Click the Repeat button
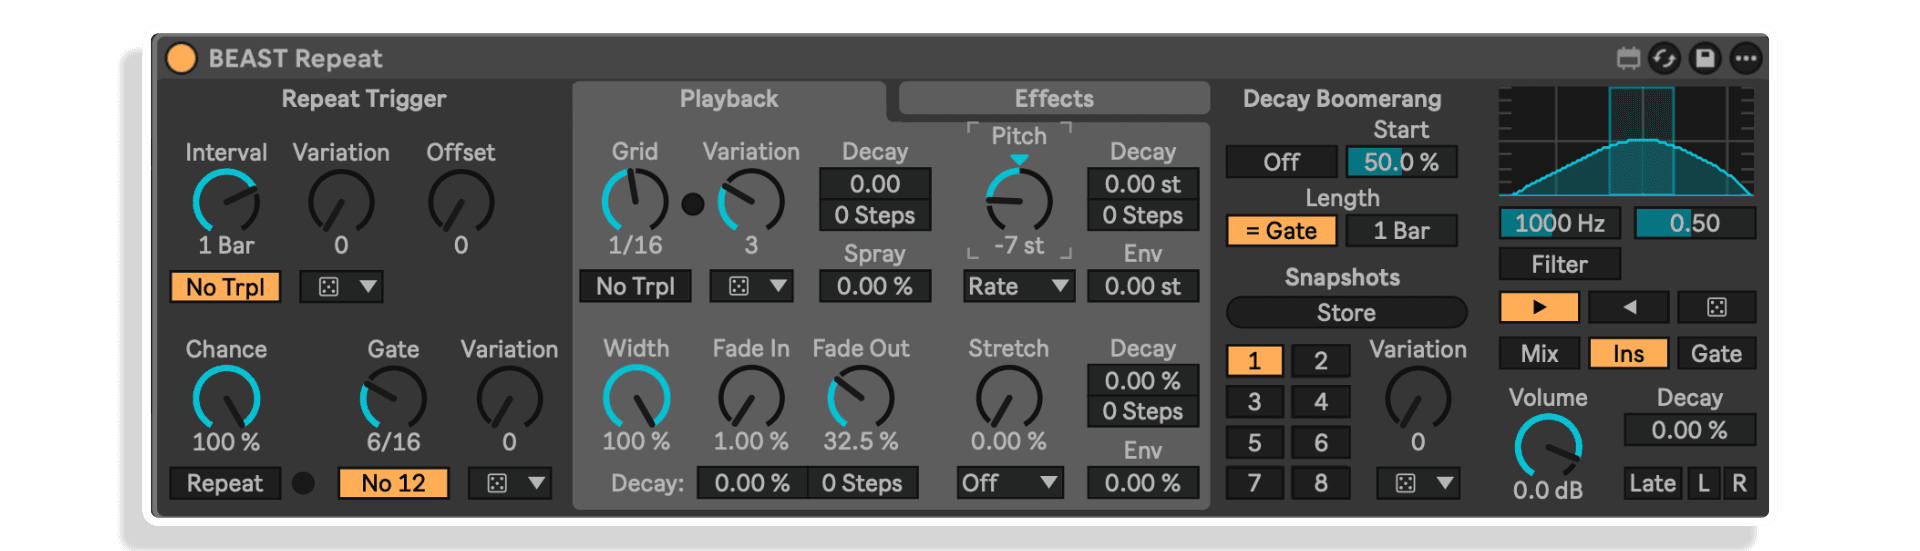The width and height of the screenshot is (1920, 551). pos(225,484)
